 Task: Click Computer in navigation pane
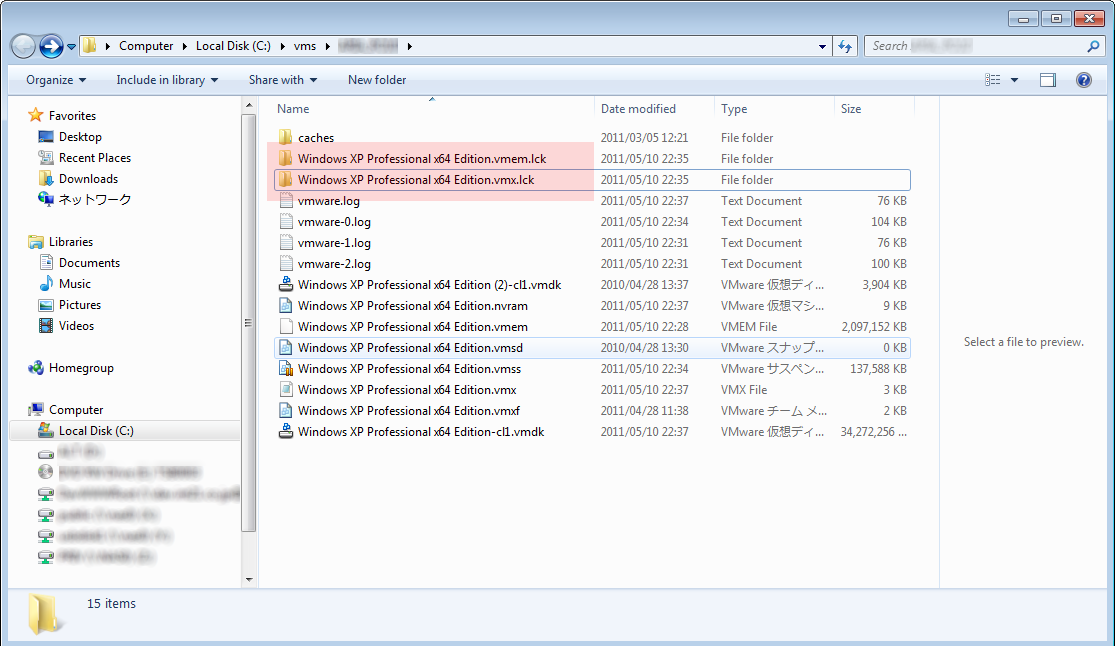click(x=76, y=410)
